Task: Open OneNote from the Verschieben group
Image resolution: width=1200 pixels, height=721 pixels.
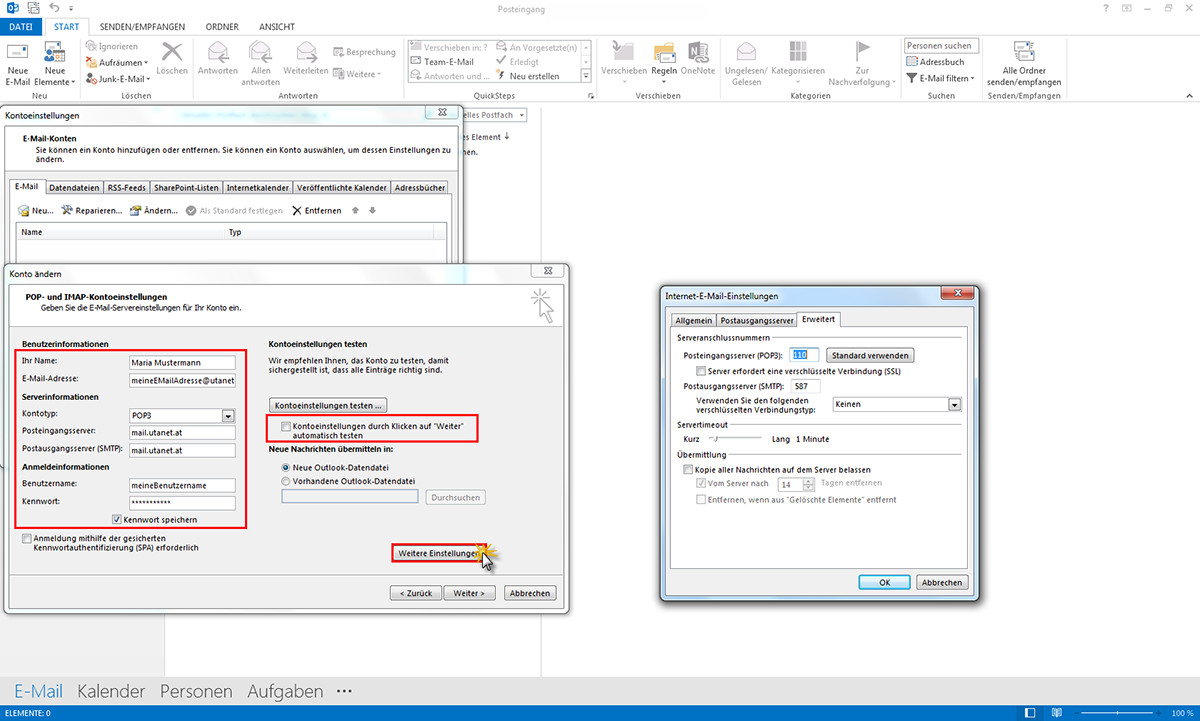Action: pyautogui.click(x=698, y=58)
